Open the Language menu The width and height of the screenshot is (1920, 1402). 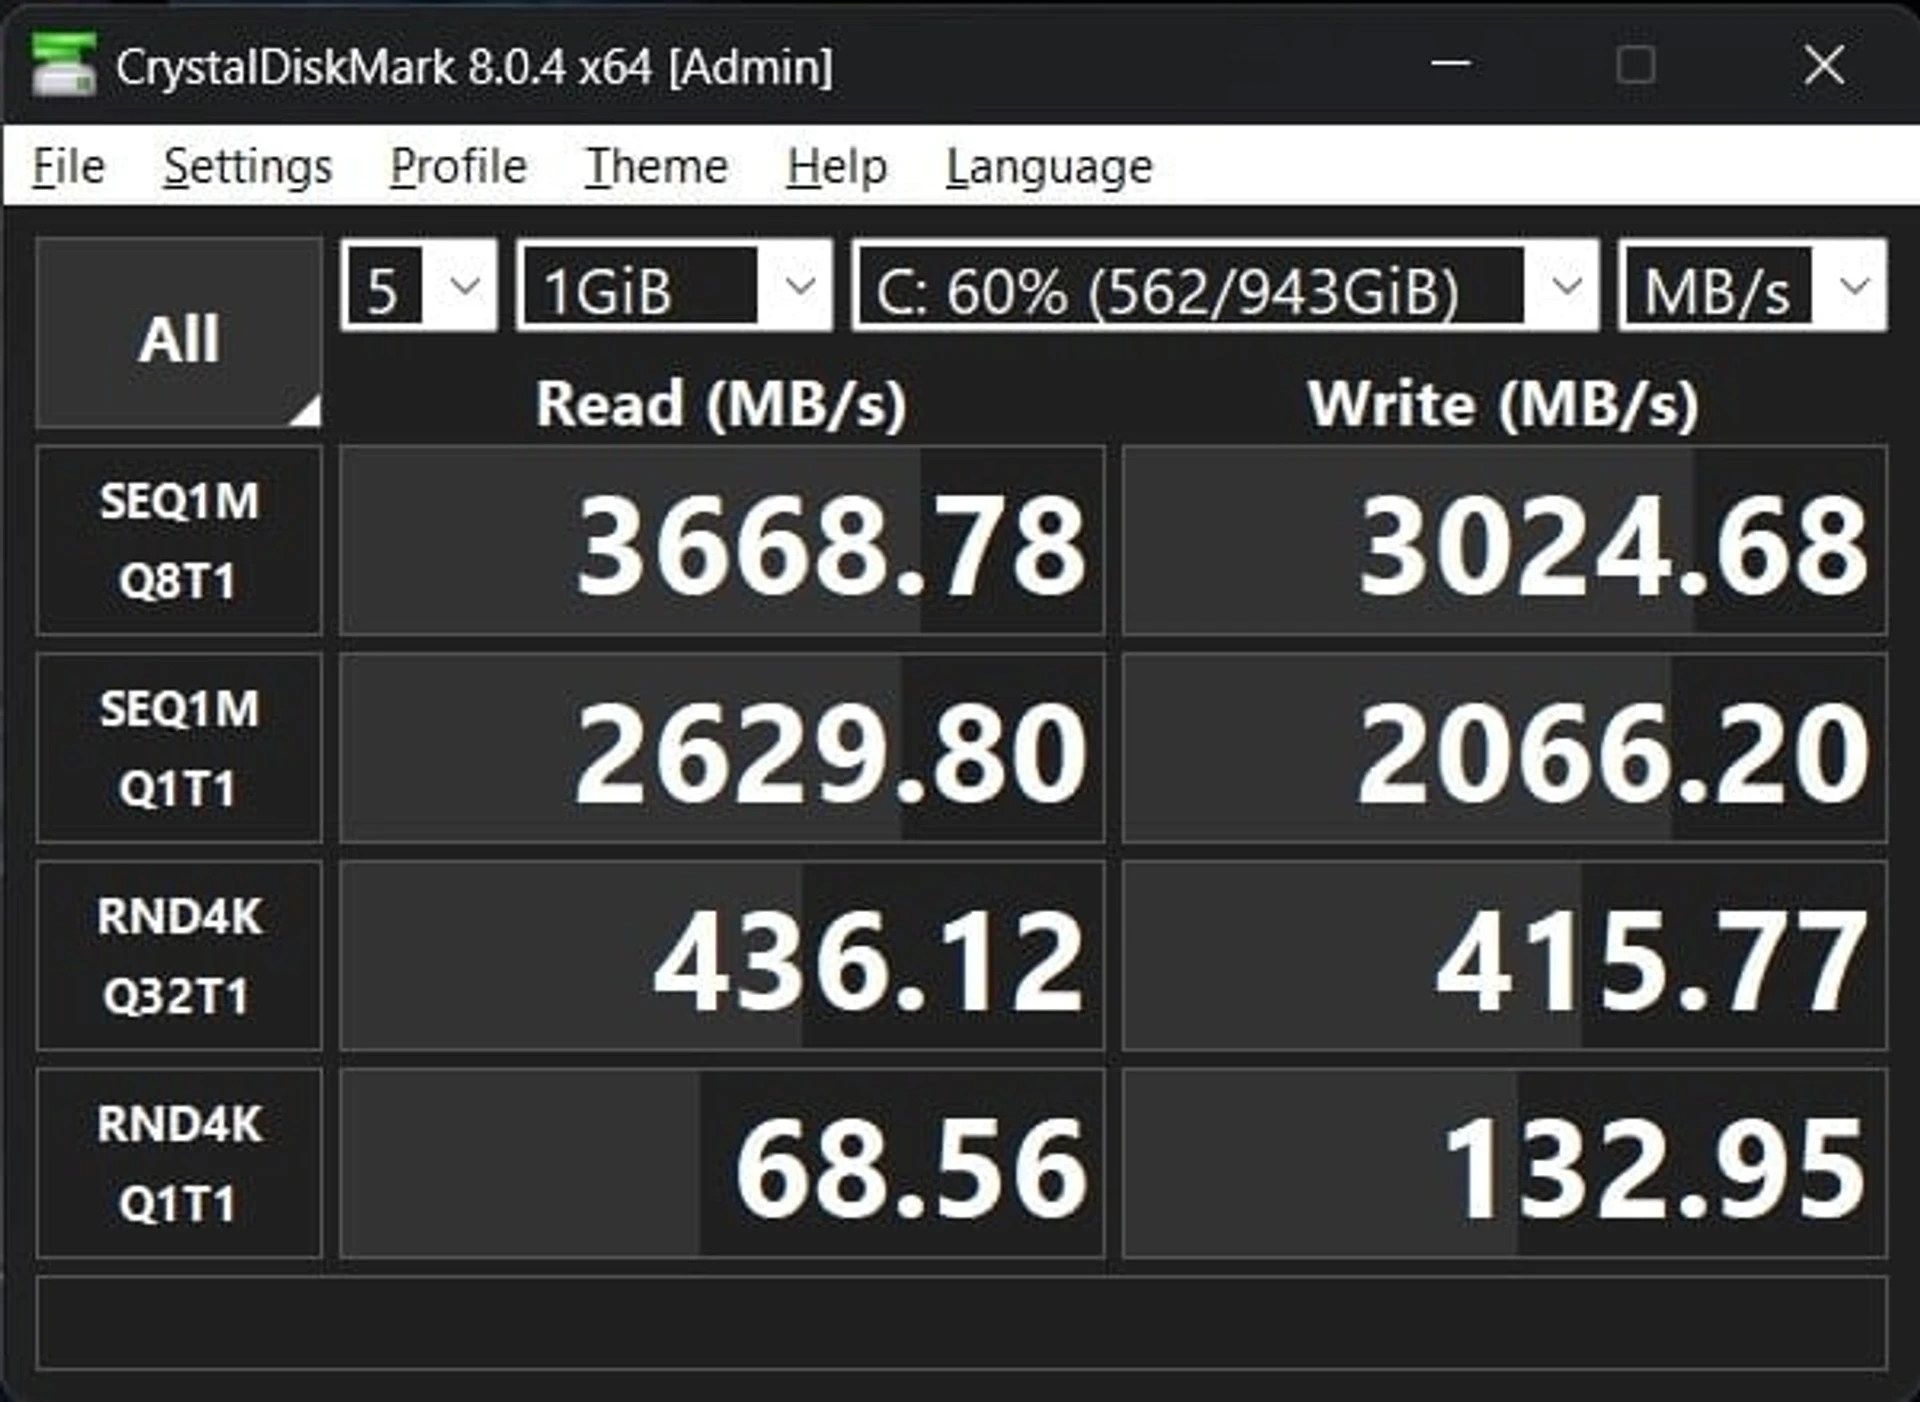1049,166
